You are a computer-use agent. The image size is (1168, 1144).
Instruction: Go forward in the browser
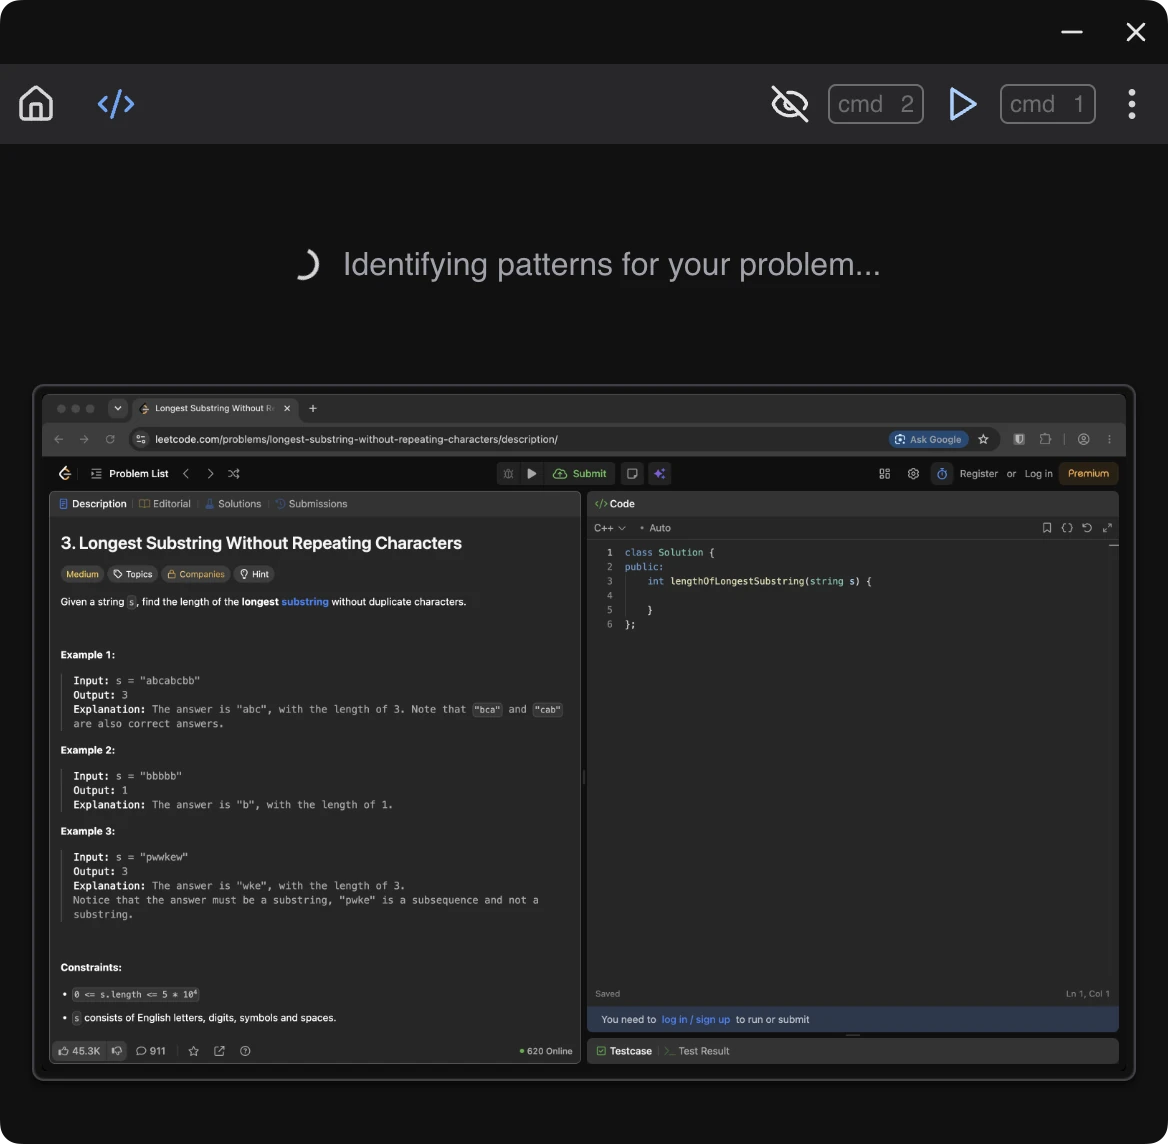(x=84, y=439)
